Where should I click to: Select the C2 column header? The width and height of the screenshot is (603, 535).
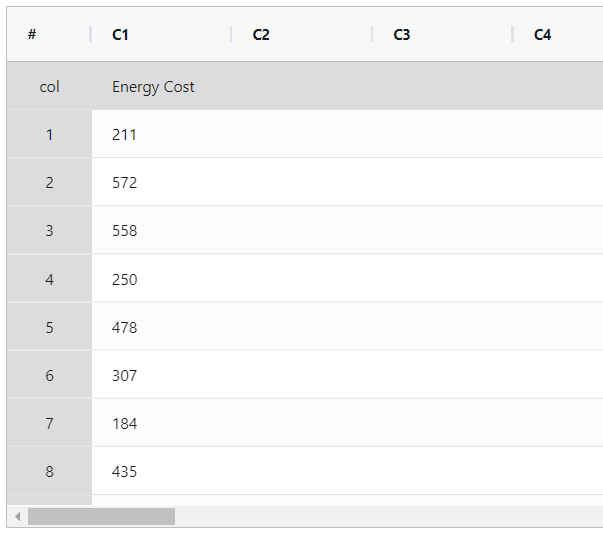pos(302,34)
